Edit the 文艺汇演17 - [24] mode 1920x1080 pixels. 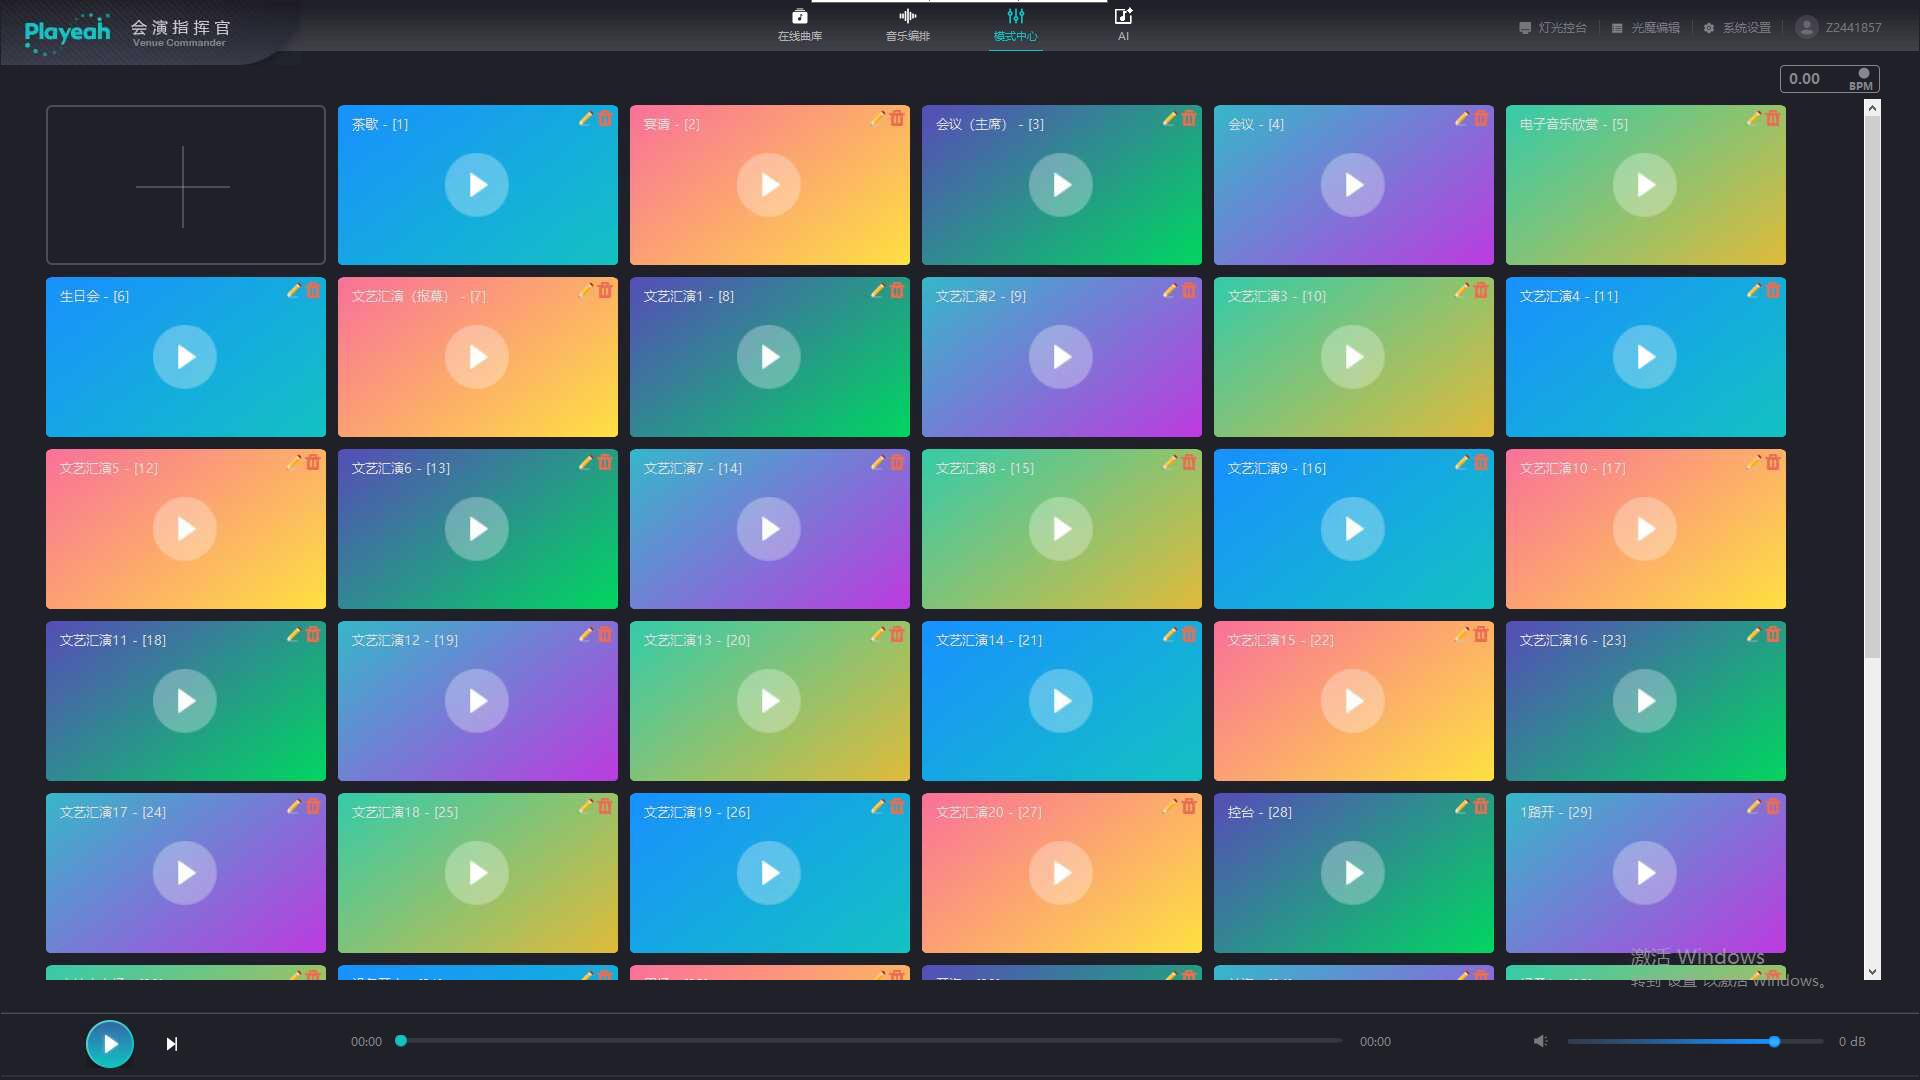[x=294, y=807]
